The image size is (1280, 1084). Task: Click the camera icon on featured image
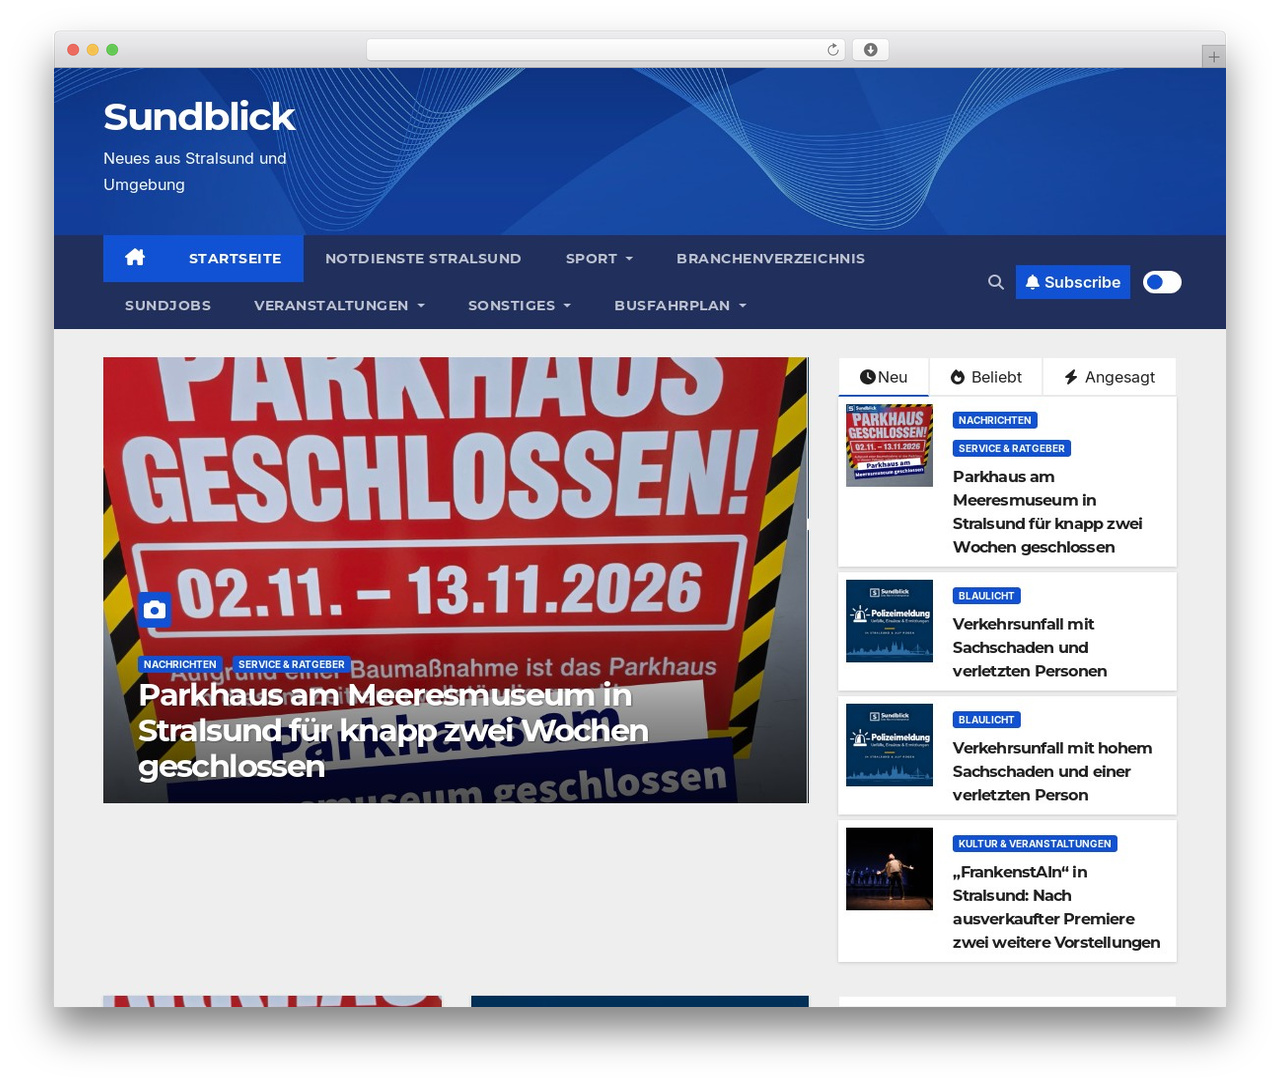155,609
